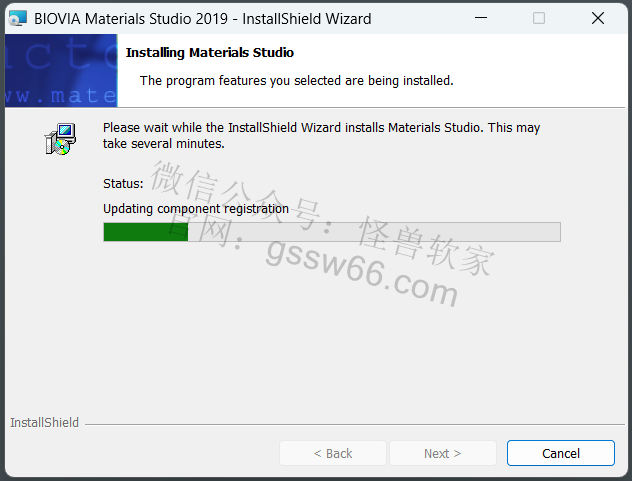Click the greyed-out Back button
The height and width of the screenshot is (481, 632).
(x=333, y=453)
